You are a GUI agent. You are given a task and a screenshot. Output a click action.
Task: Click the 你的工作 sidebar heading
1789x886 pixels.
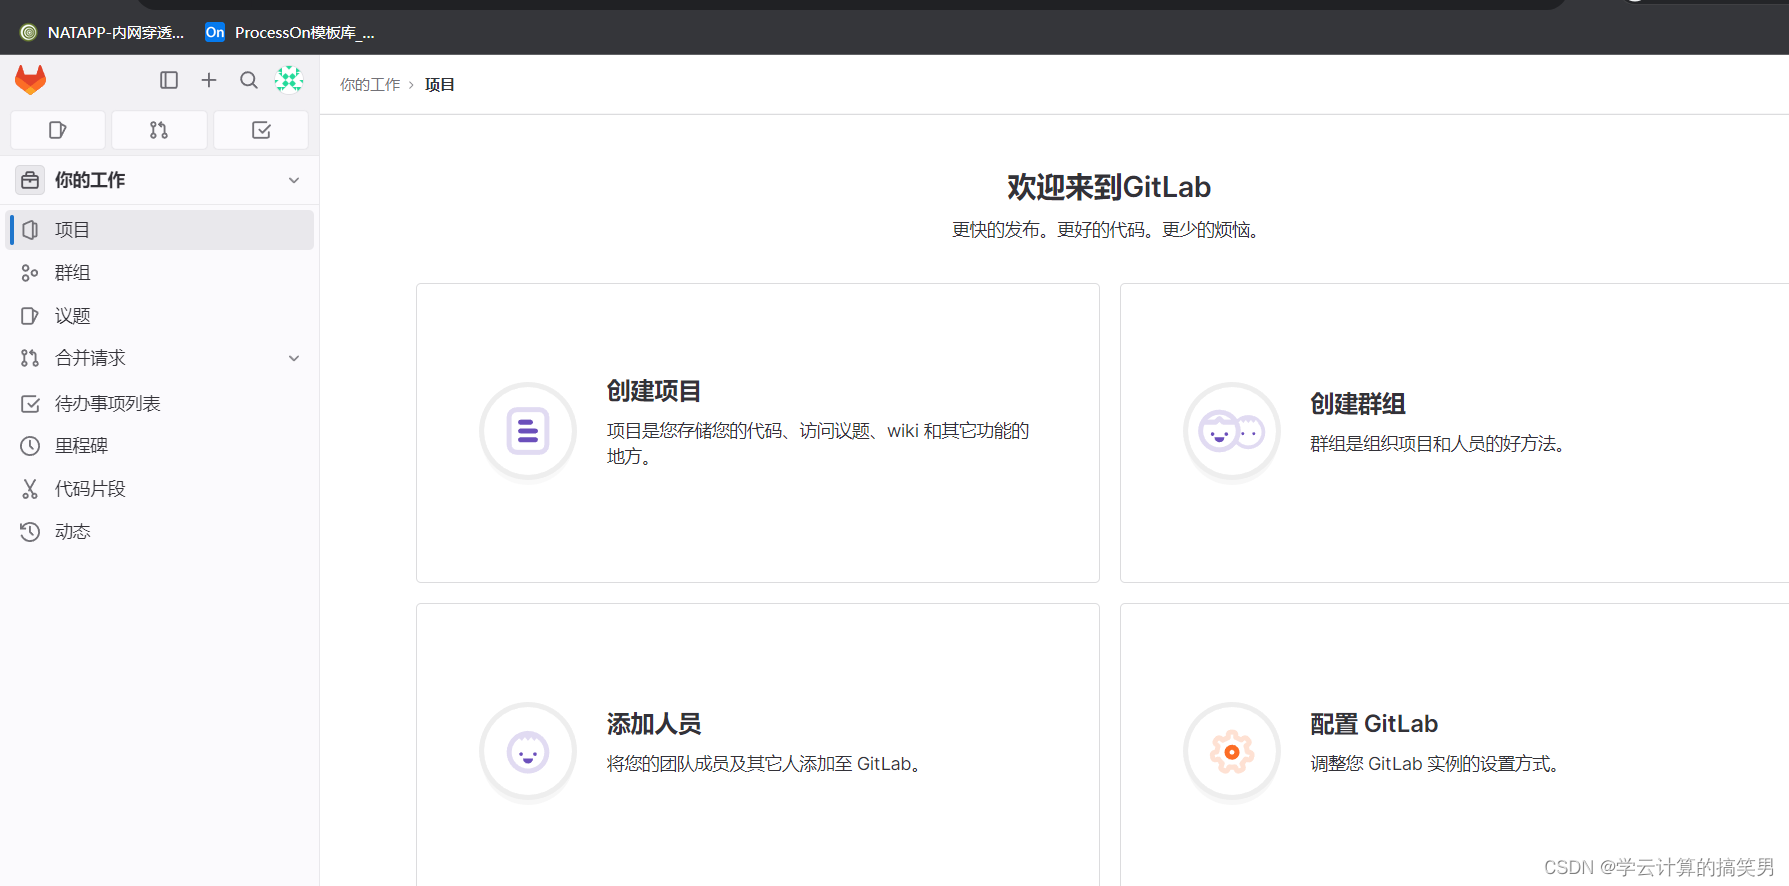click(90, 180)
